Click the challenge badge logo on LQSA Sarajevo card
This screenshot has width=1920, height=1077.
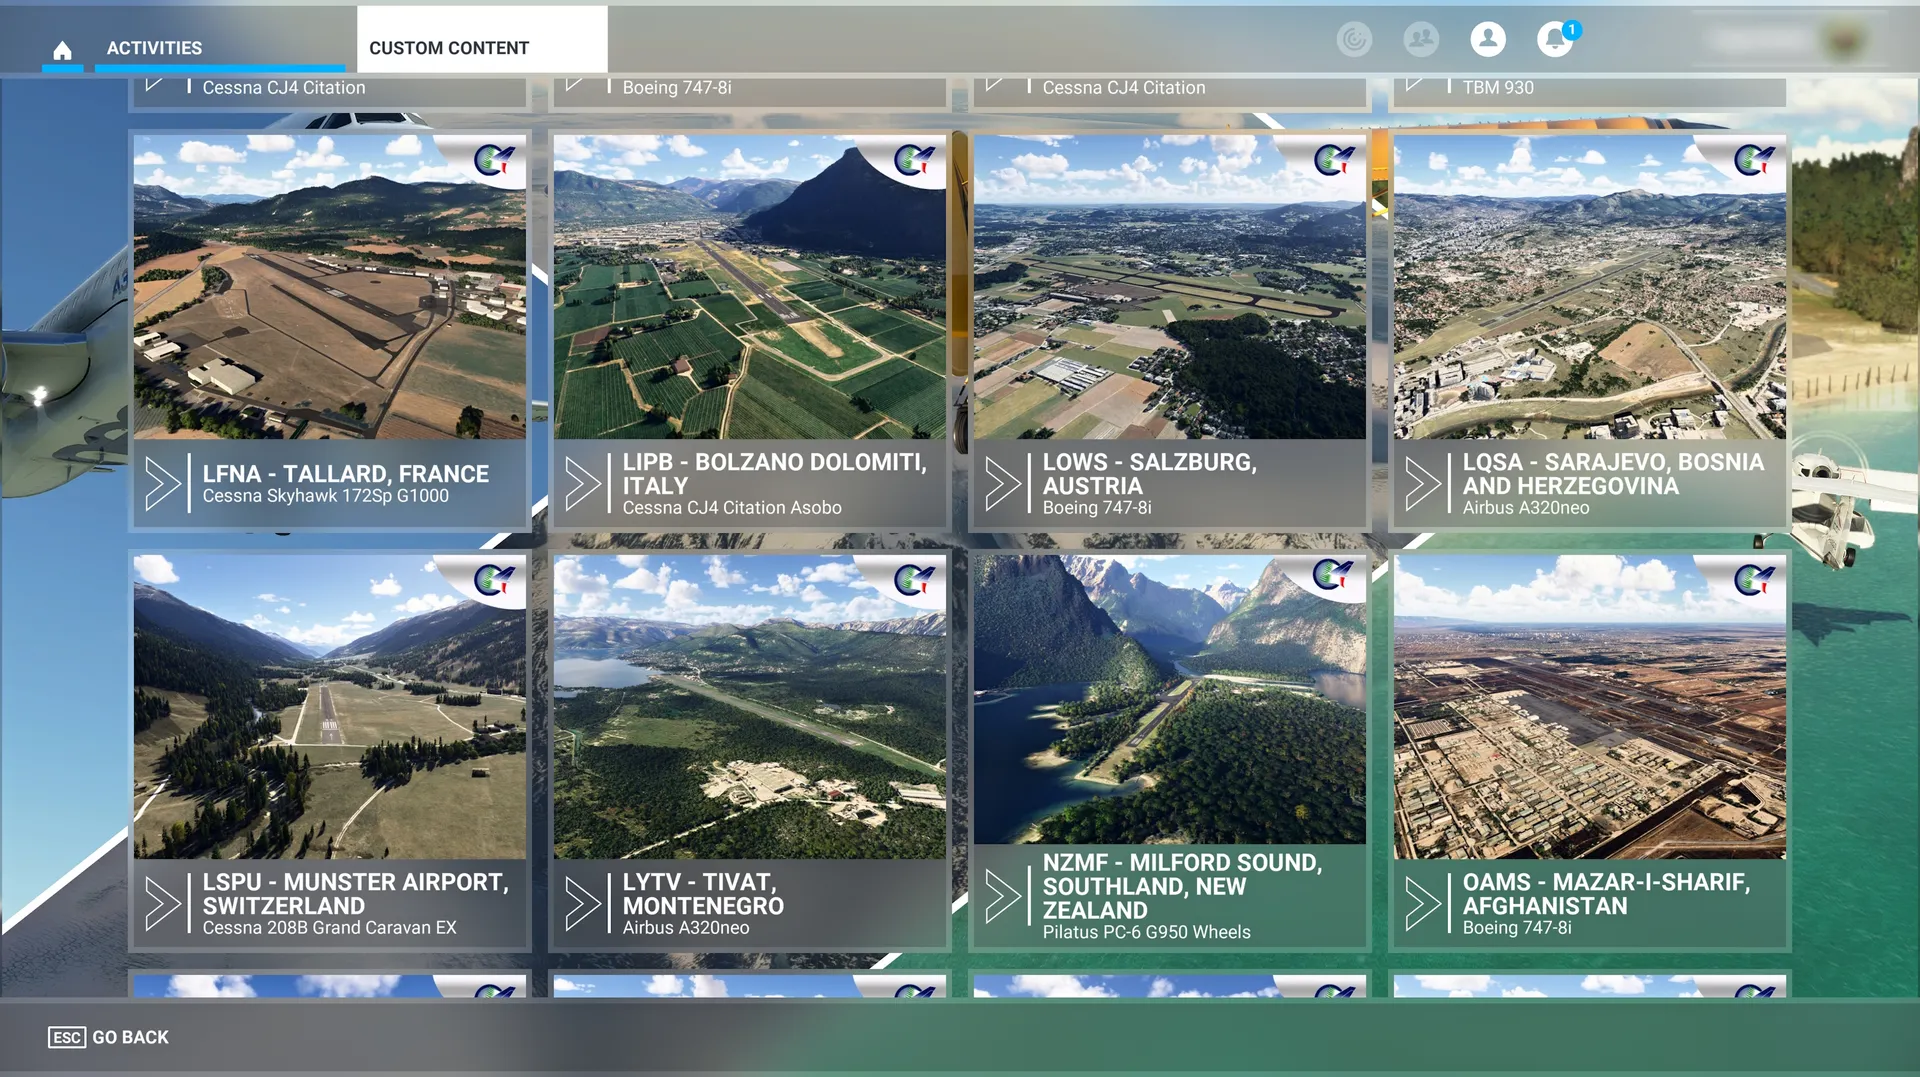click(x=1754, y=159)
